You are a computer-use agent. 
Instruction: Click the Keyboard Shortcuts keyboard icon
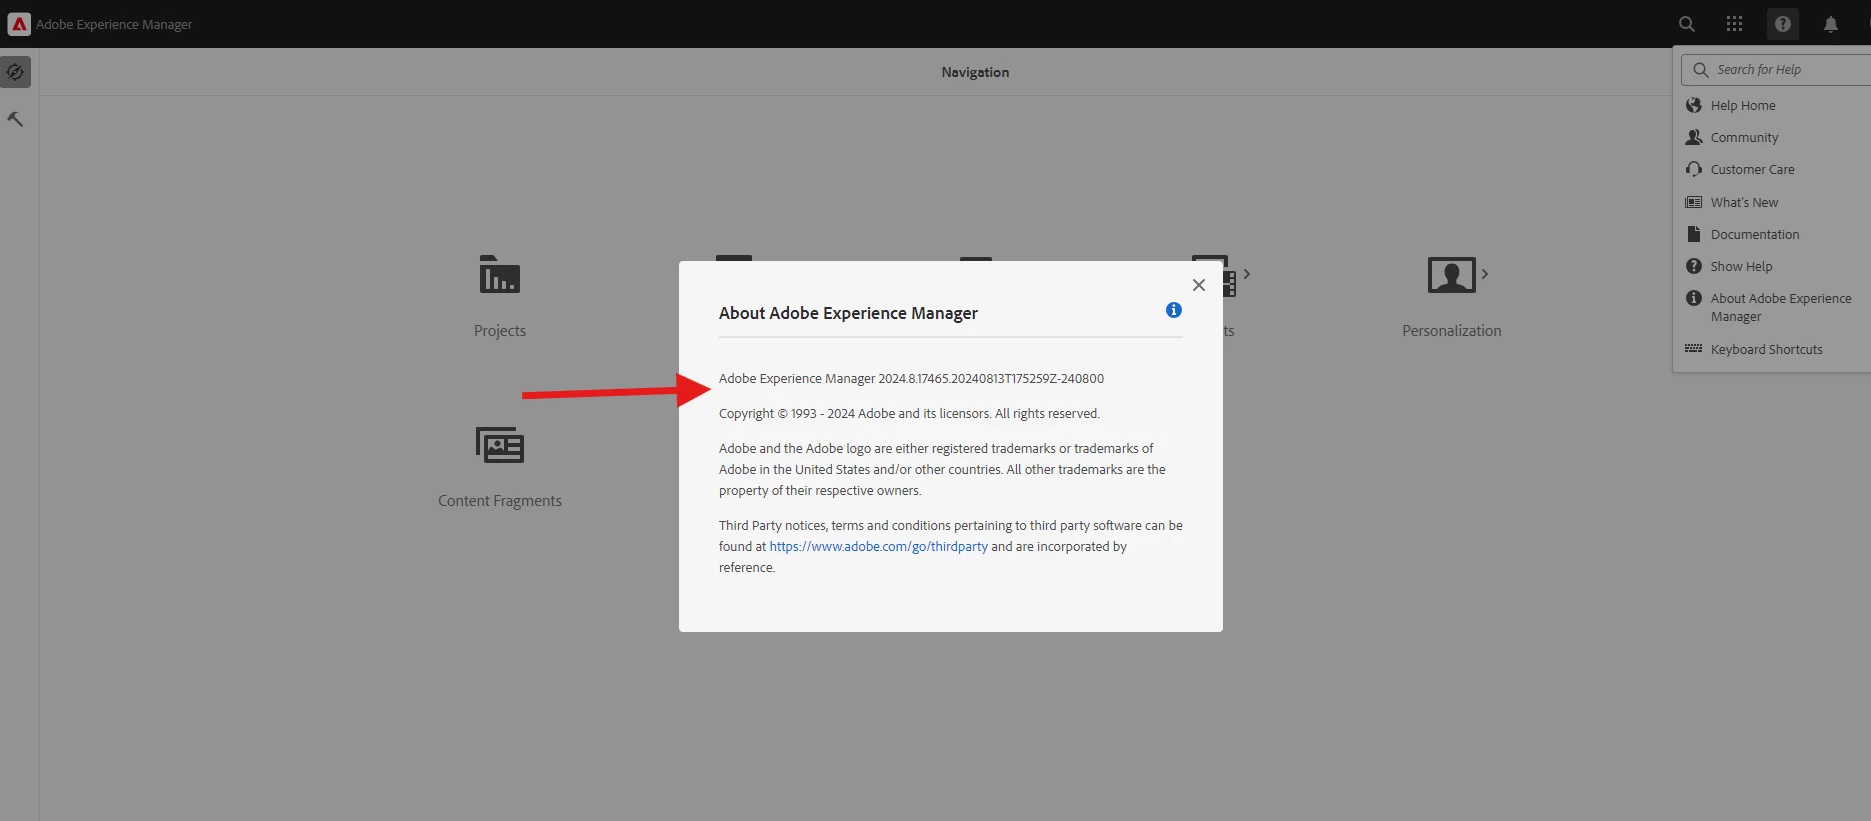1694,348
